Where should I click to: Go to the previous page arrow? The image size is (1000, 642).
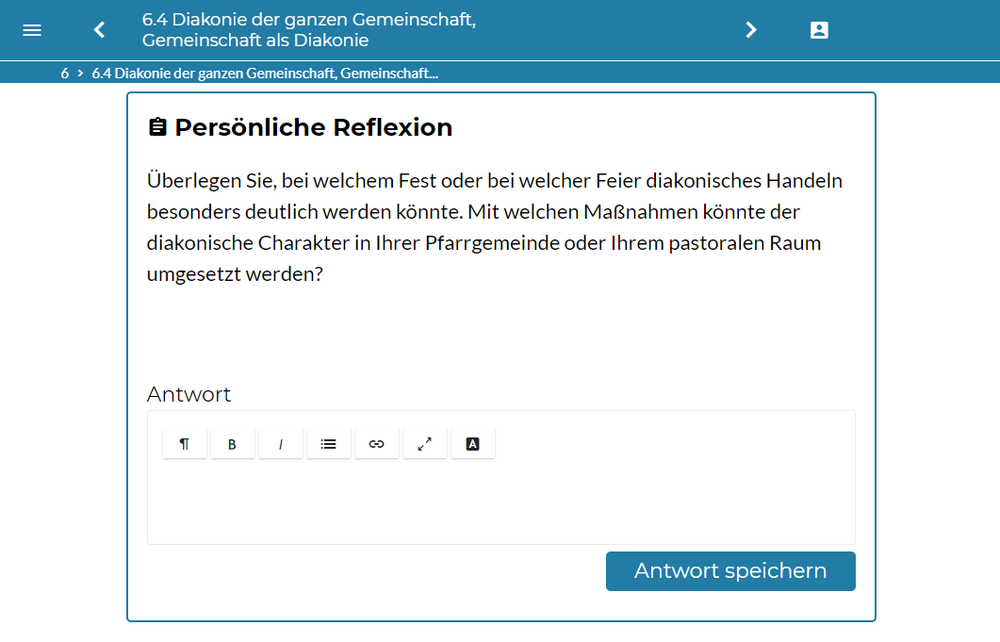click(x=99, y=30)
